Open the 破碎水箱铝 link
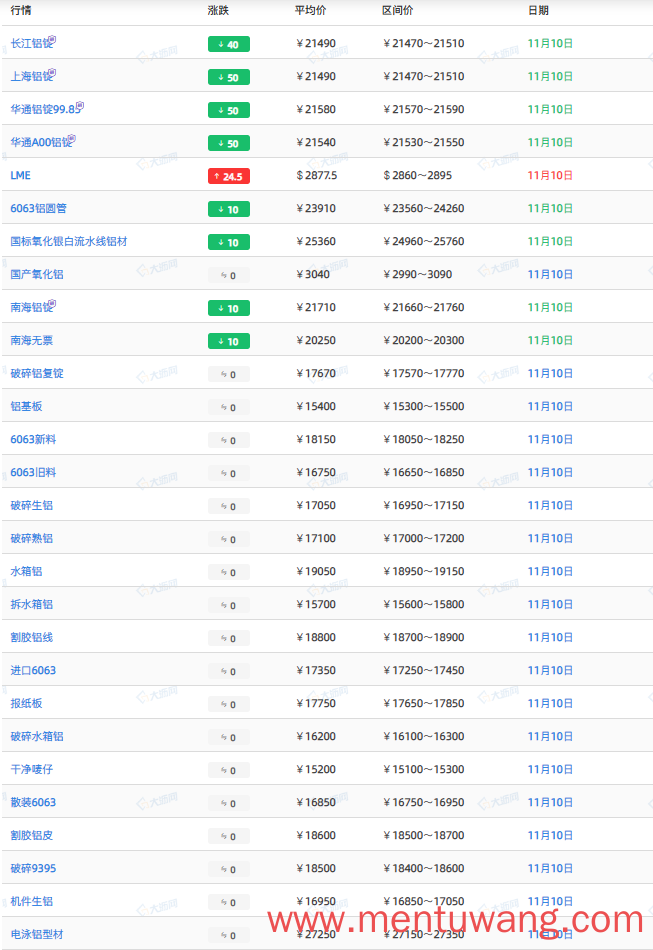 pos(37,736)
